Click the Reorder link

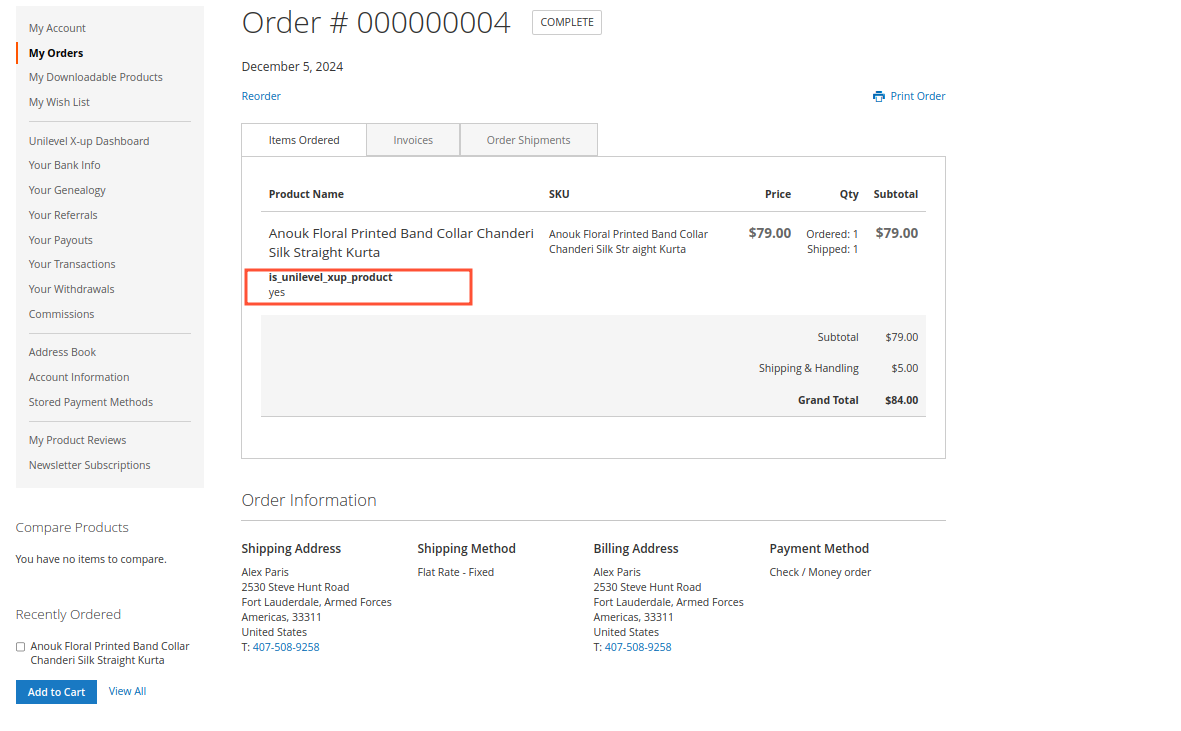pyautogui.click(x=261, y=96)
